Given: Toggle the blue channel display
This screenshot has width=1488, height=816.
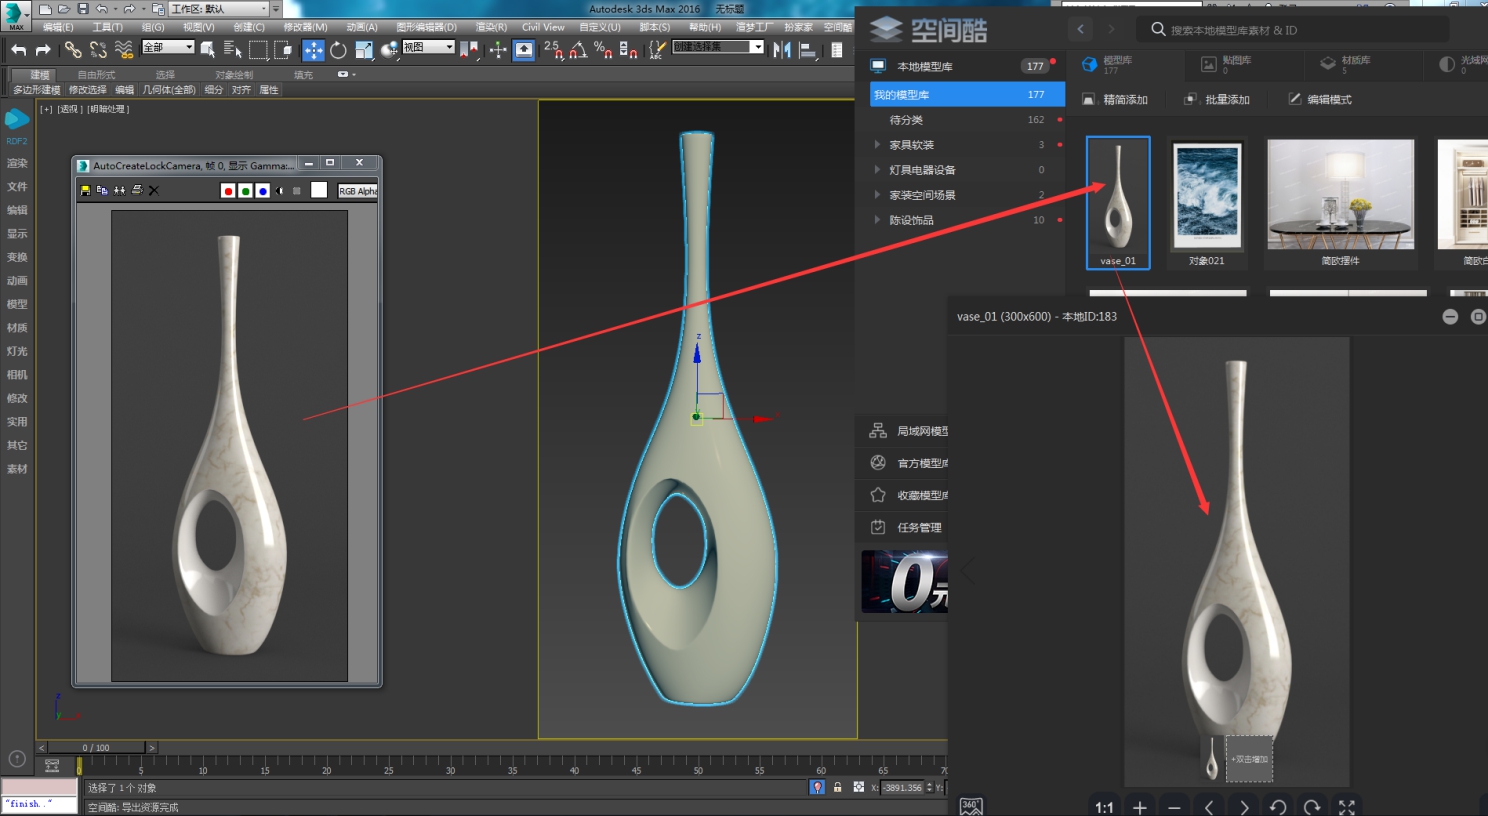Looking at the screenshot, I should tap(262, 191).
